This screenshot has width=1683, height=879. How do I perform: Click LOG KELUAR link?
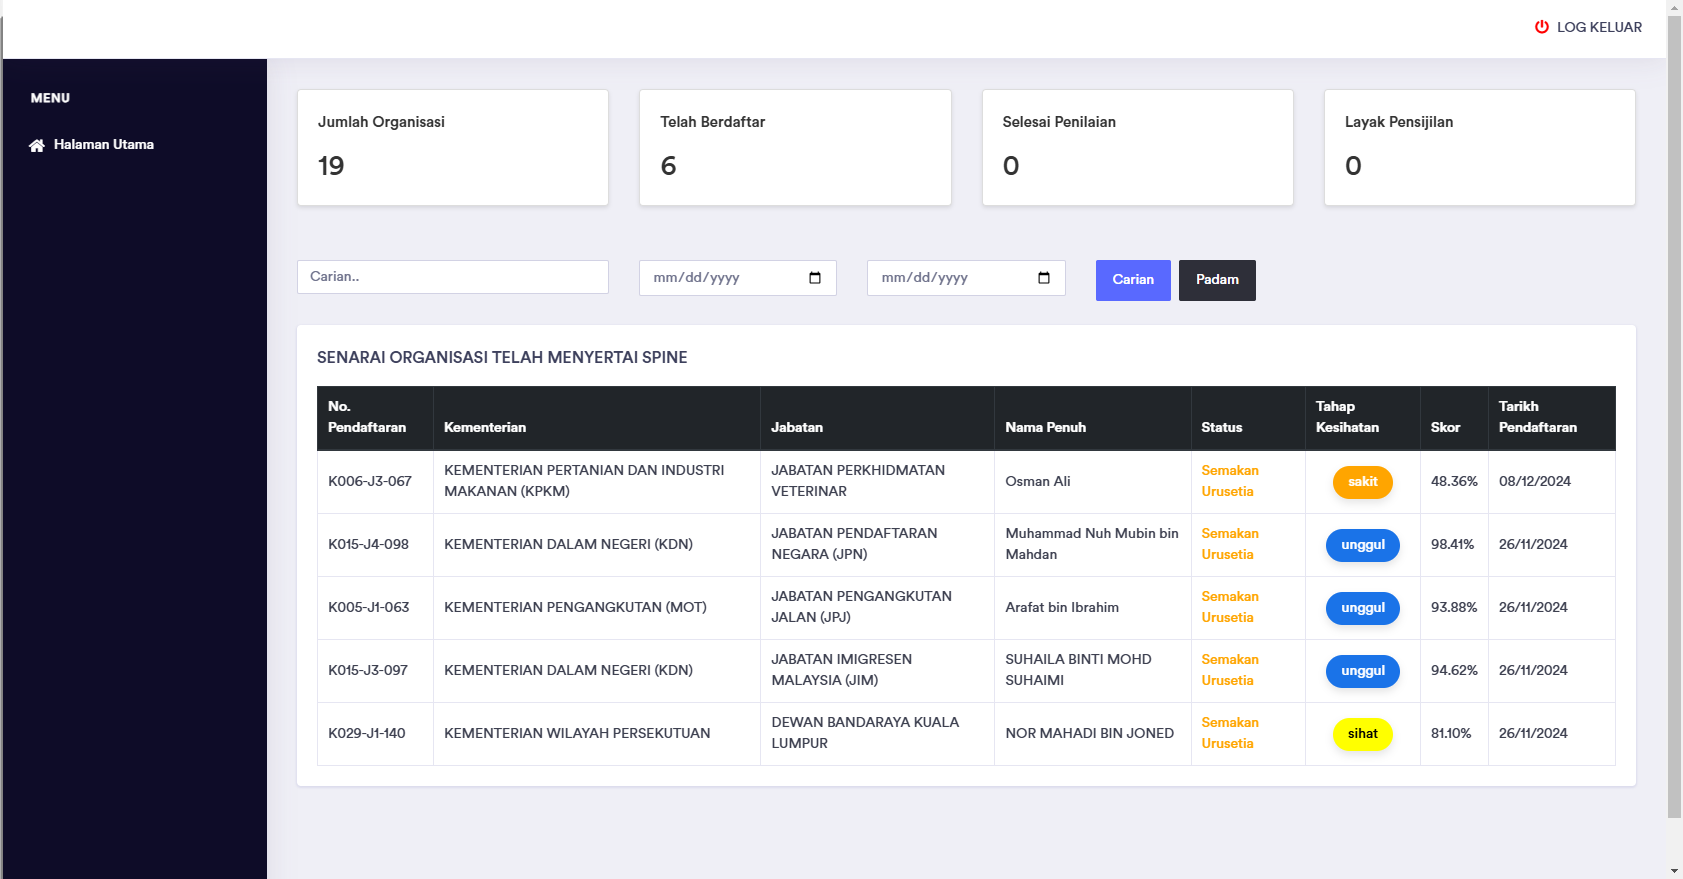pyautogui.click(x=1598, y=27)
